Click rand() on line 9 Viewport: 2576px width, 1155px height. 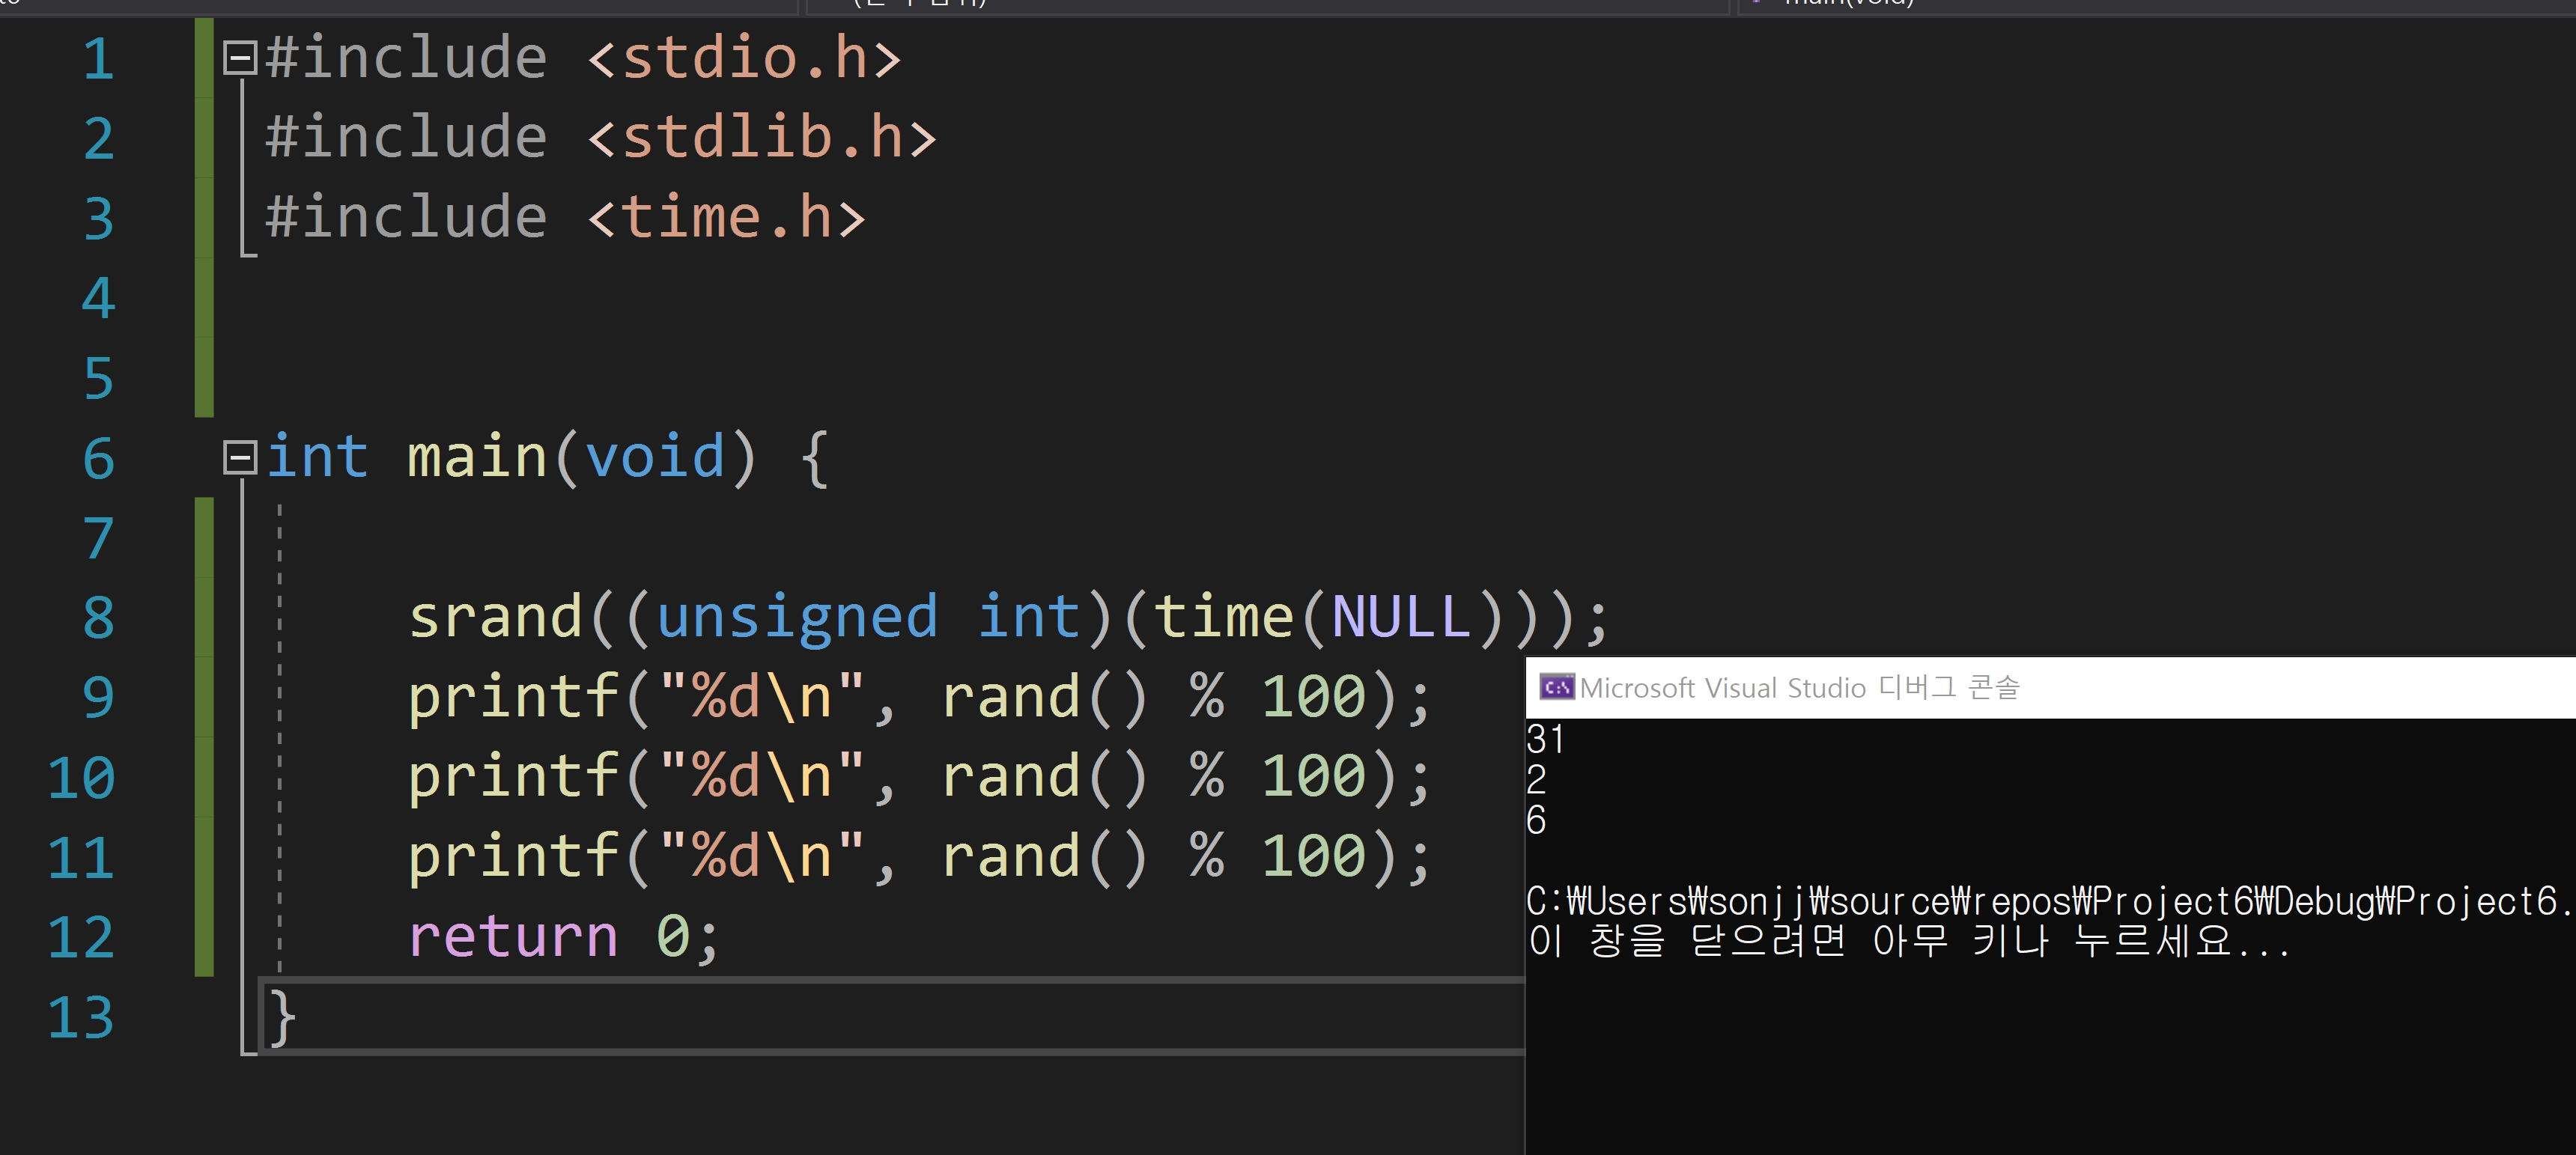tap(1045, 696)
